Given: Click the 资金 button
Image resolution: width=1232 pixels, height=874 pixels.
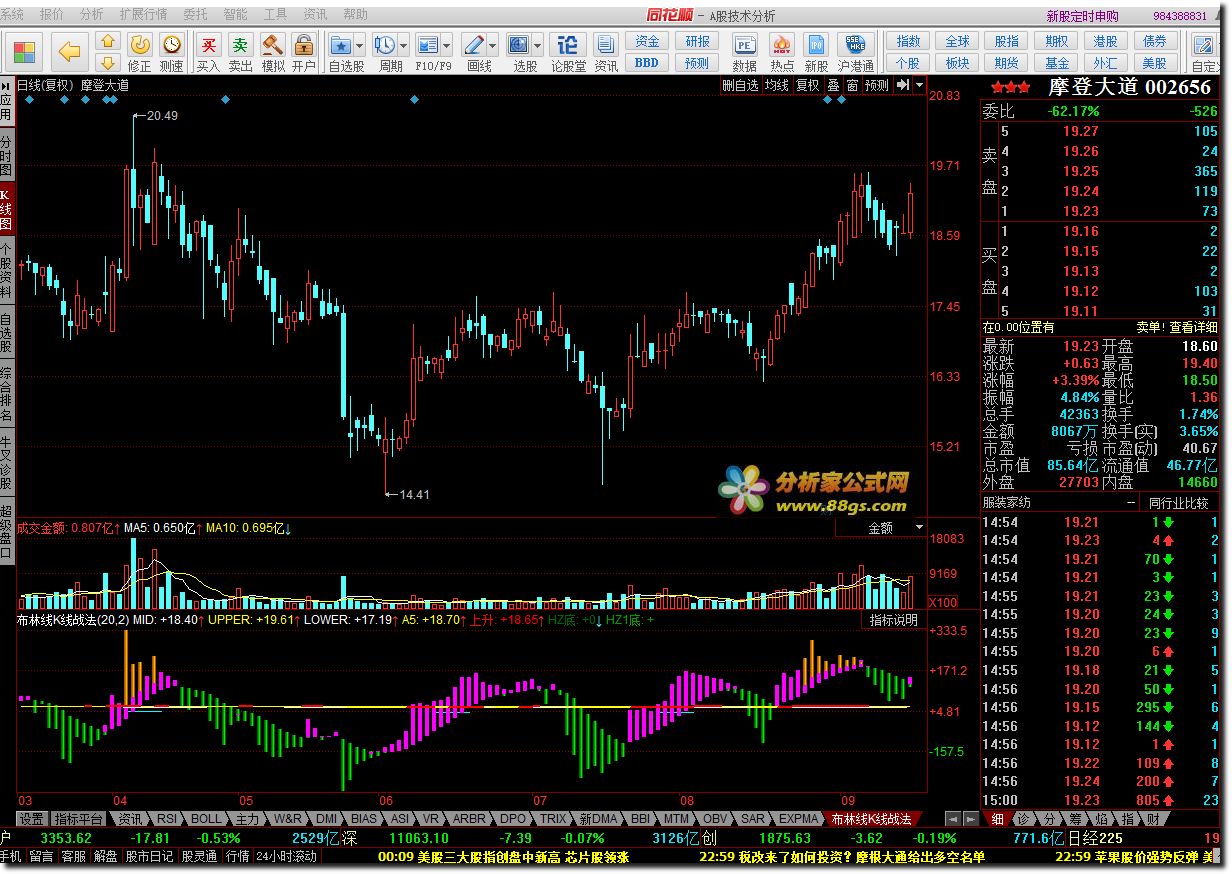Looking at the screenshot, I should tap(647, 41).
